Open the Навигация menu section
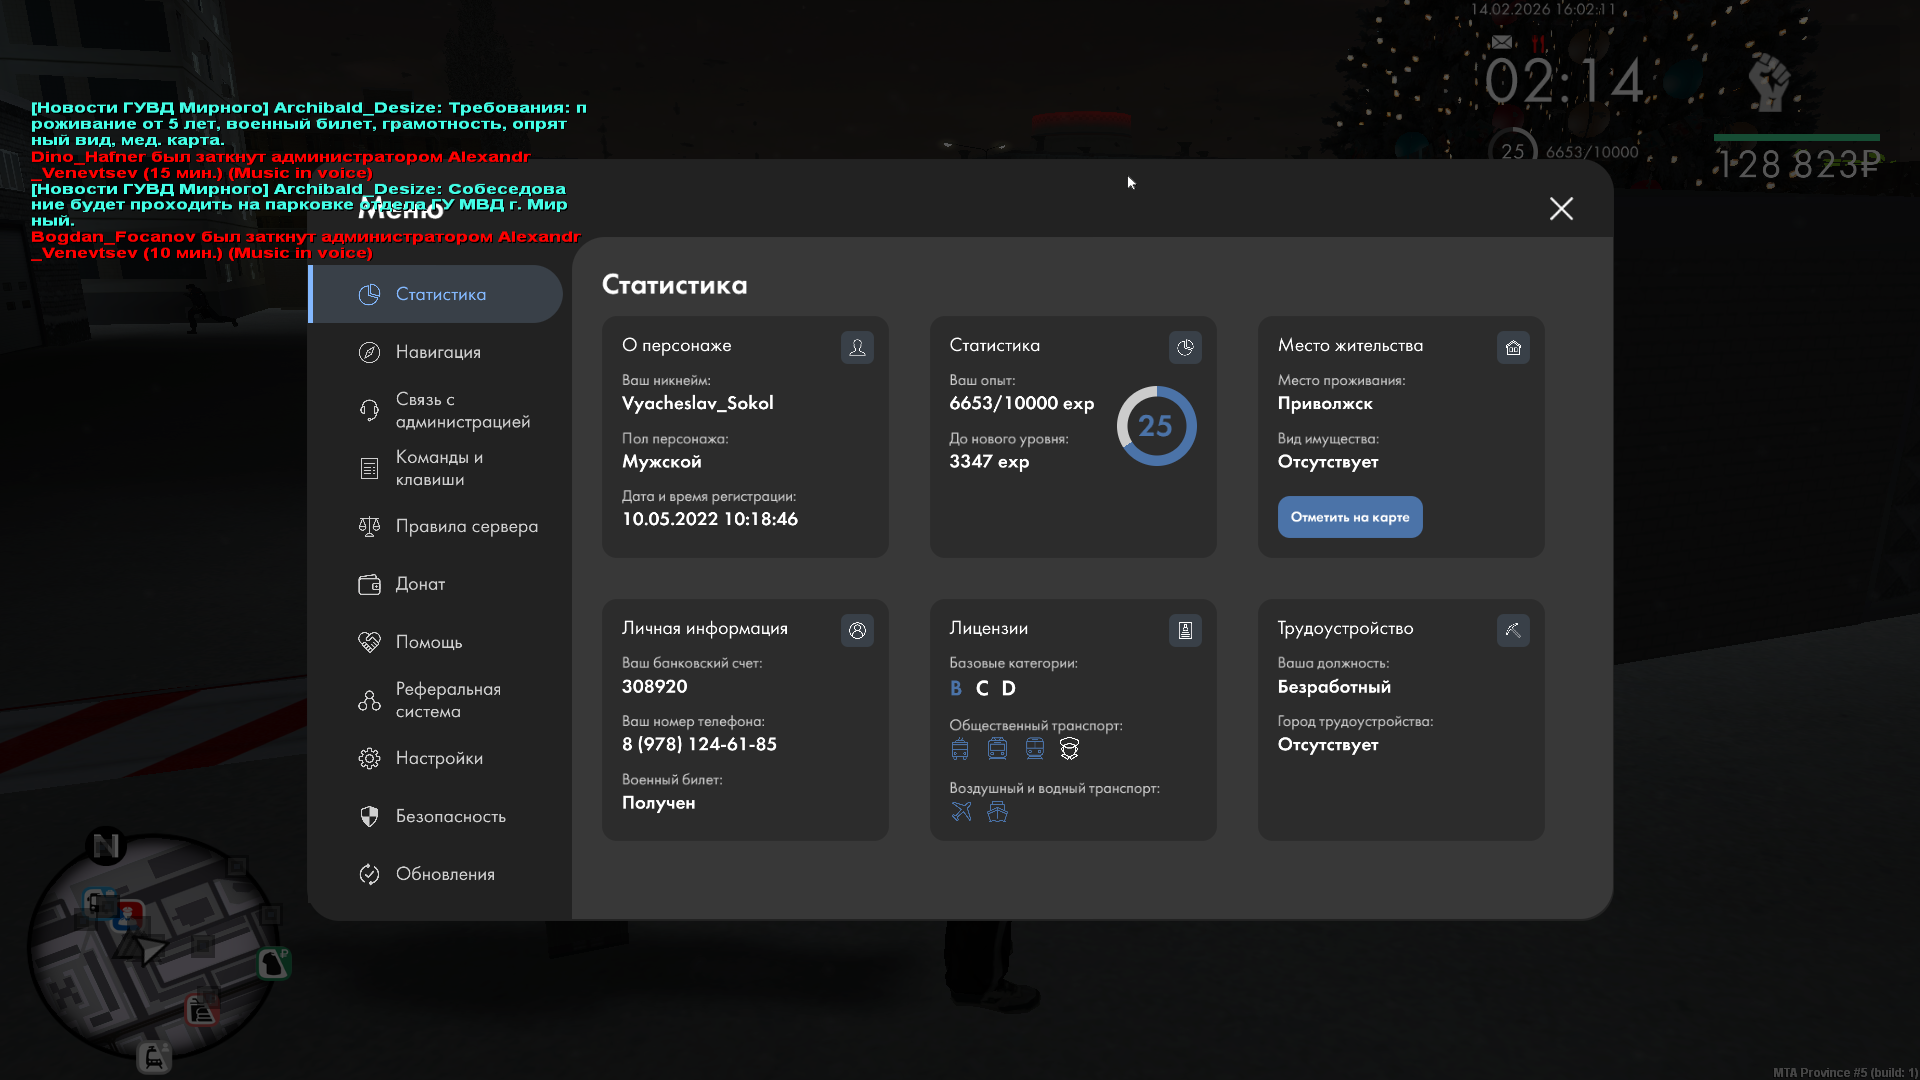 pyautogui.click(x=438, y=352)
